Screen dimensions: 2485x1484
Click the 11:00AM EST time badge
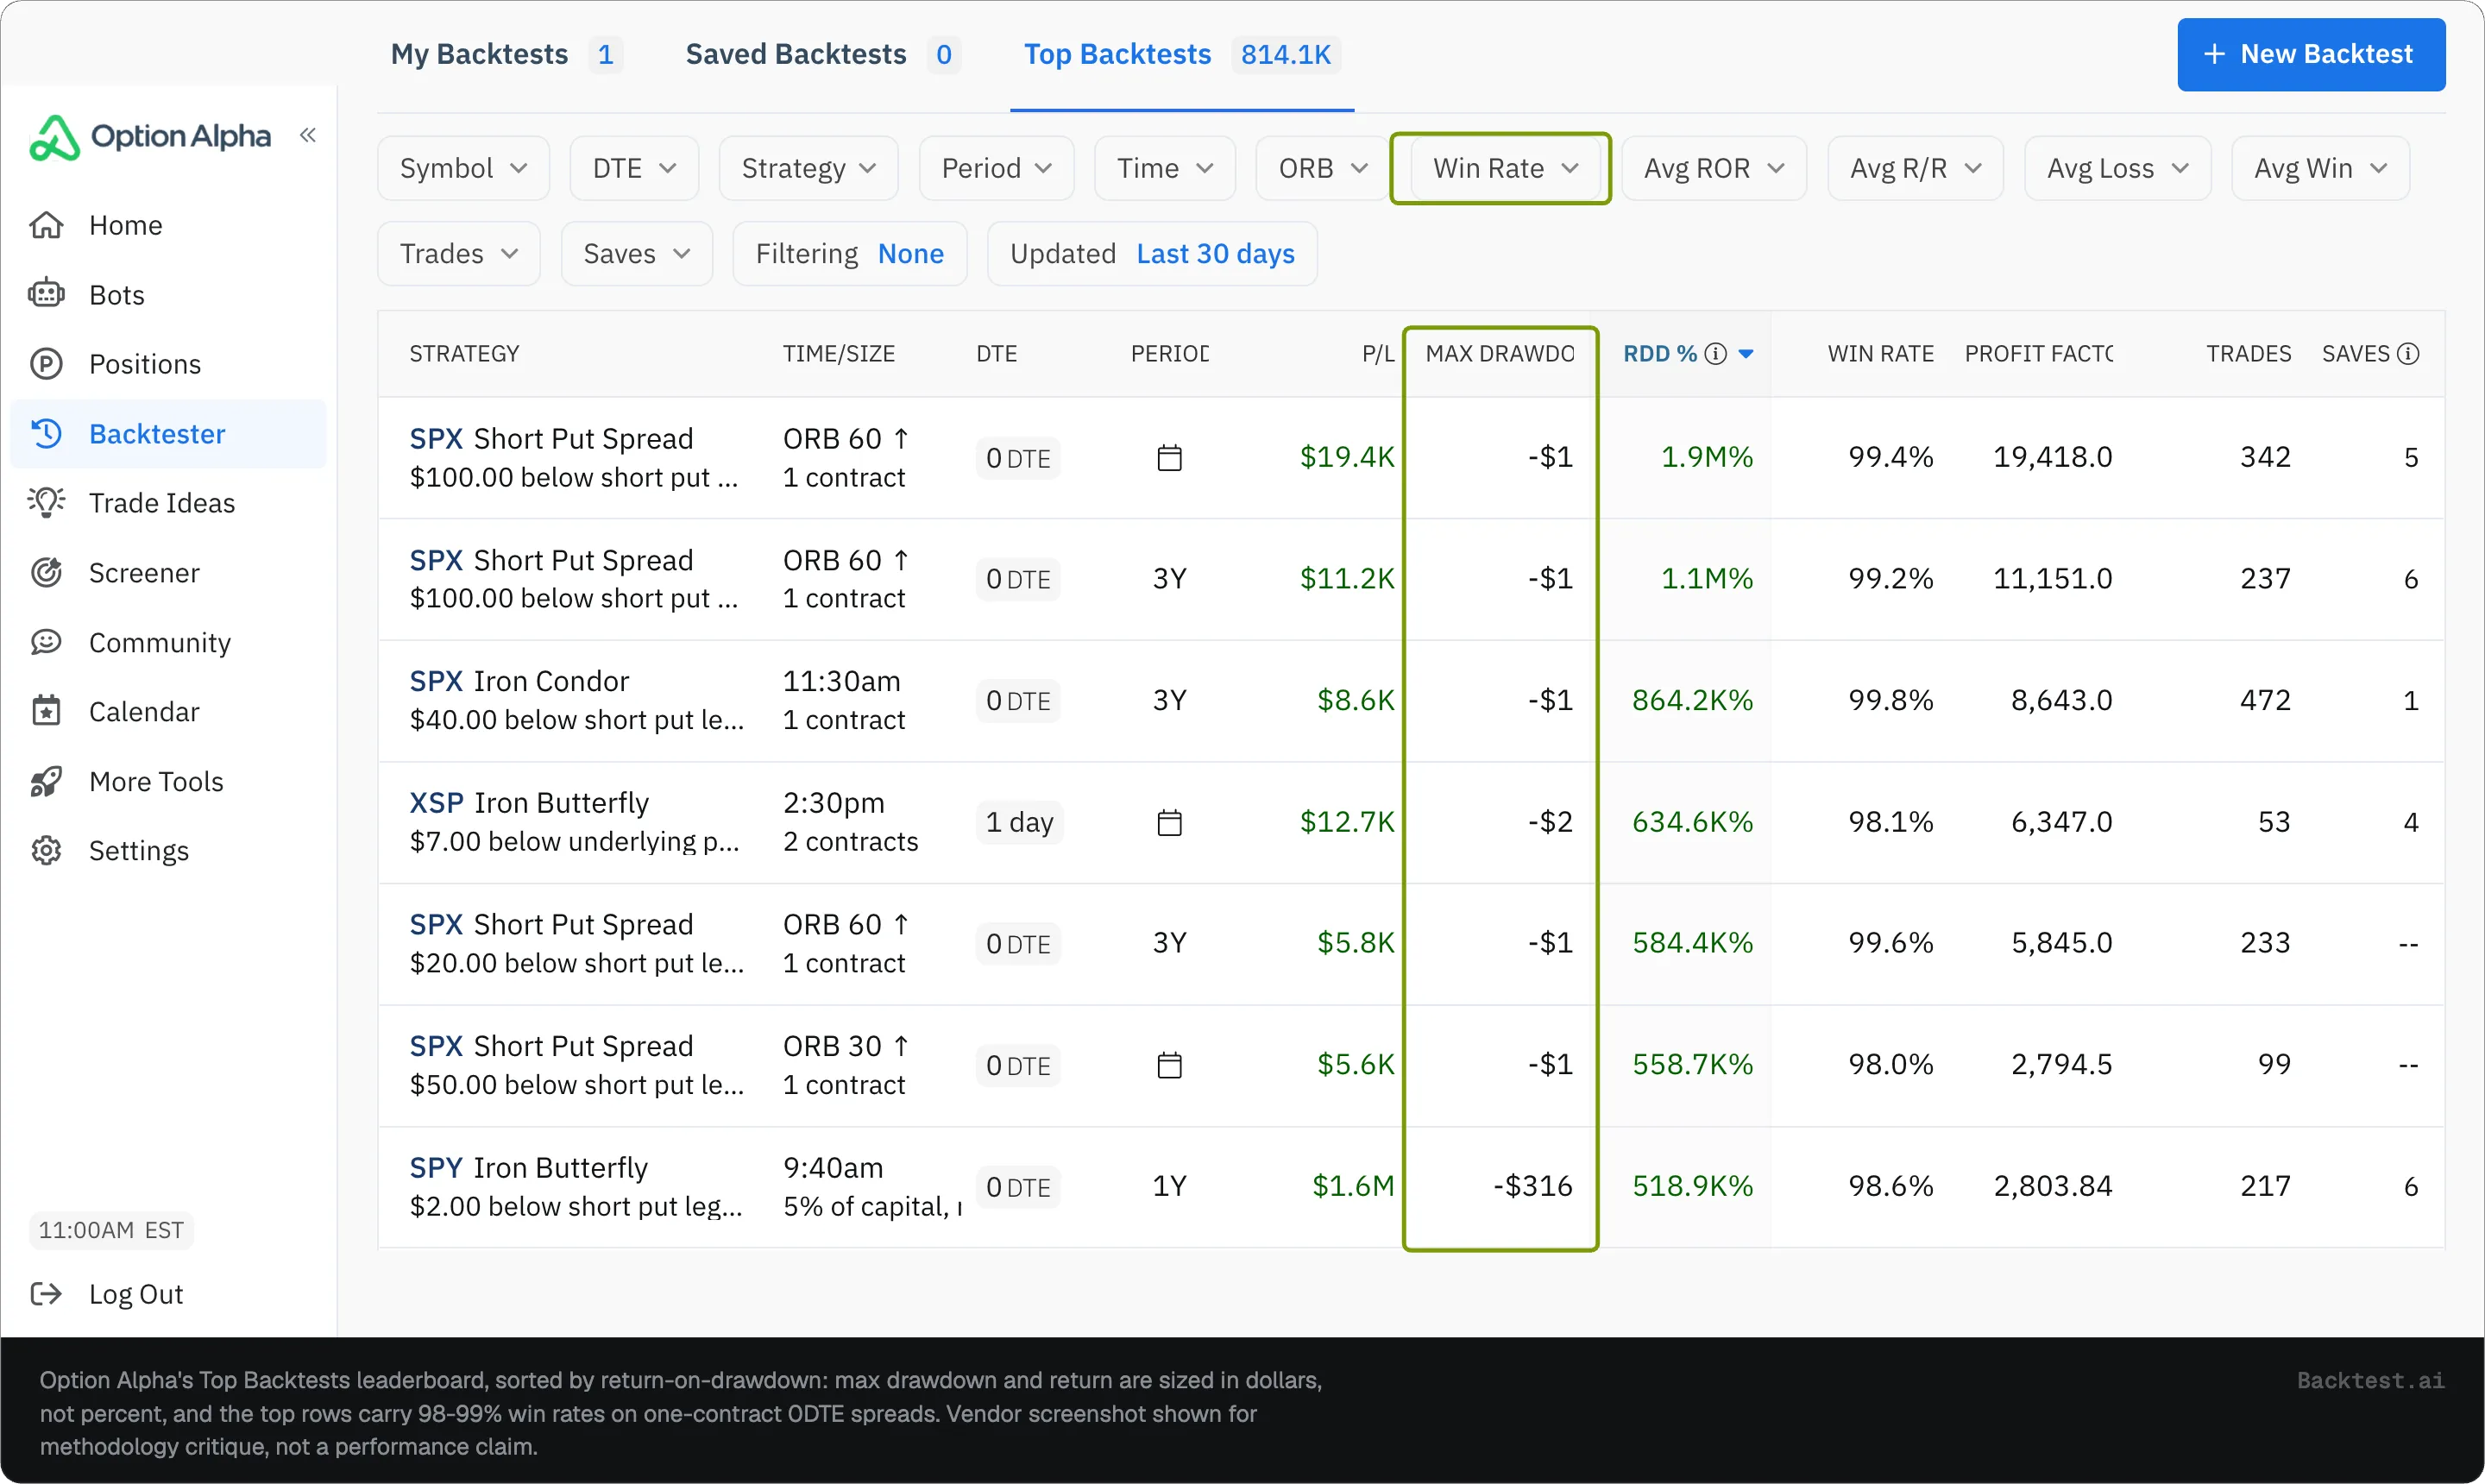pos(111,1230)
